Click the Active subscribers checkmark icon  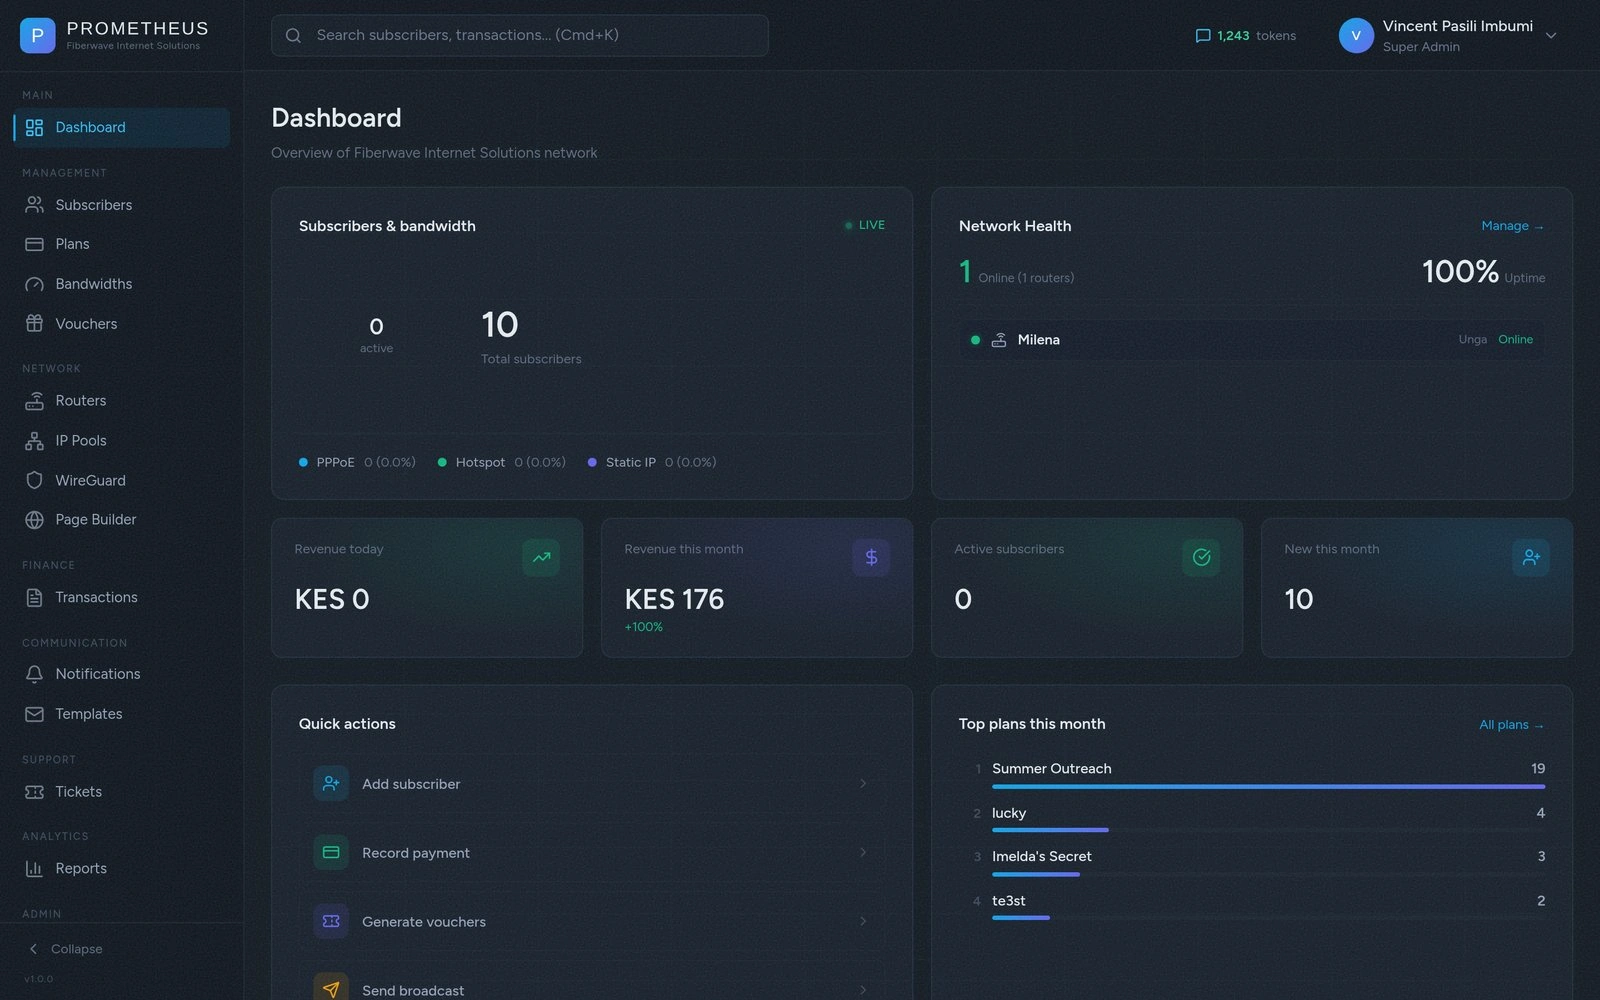pos(1201,557)
